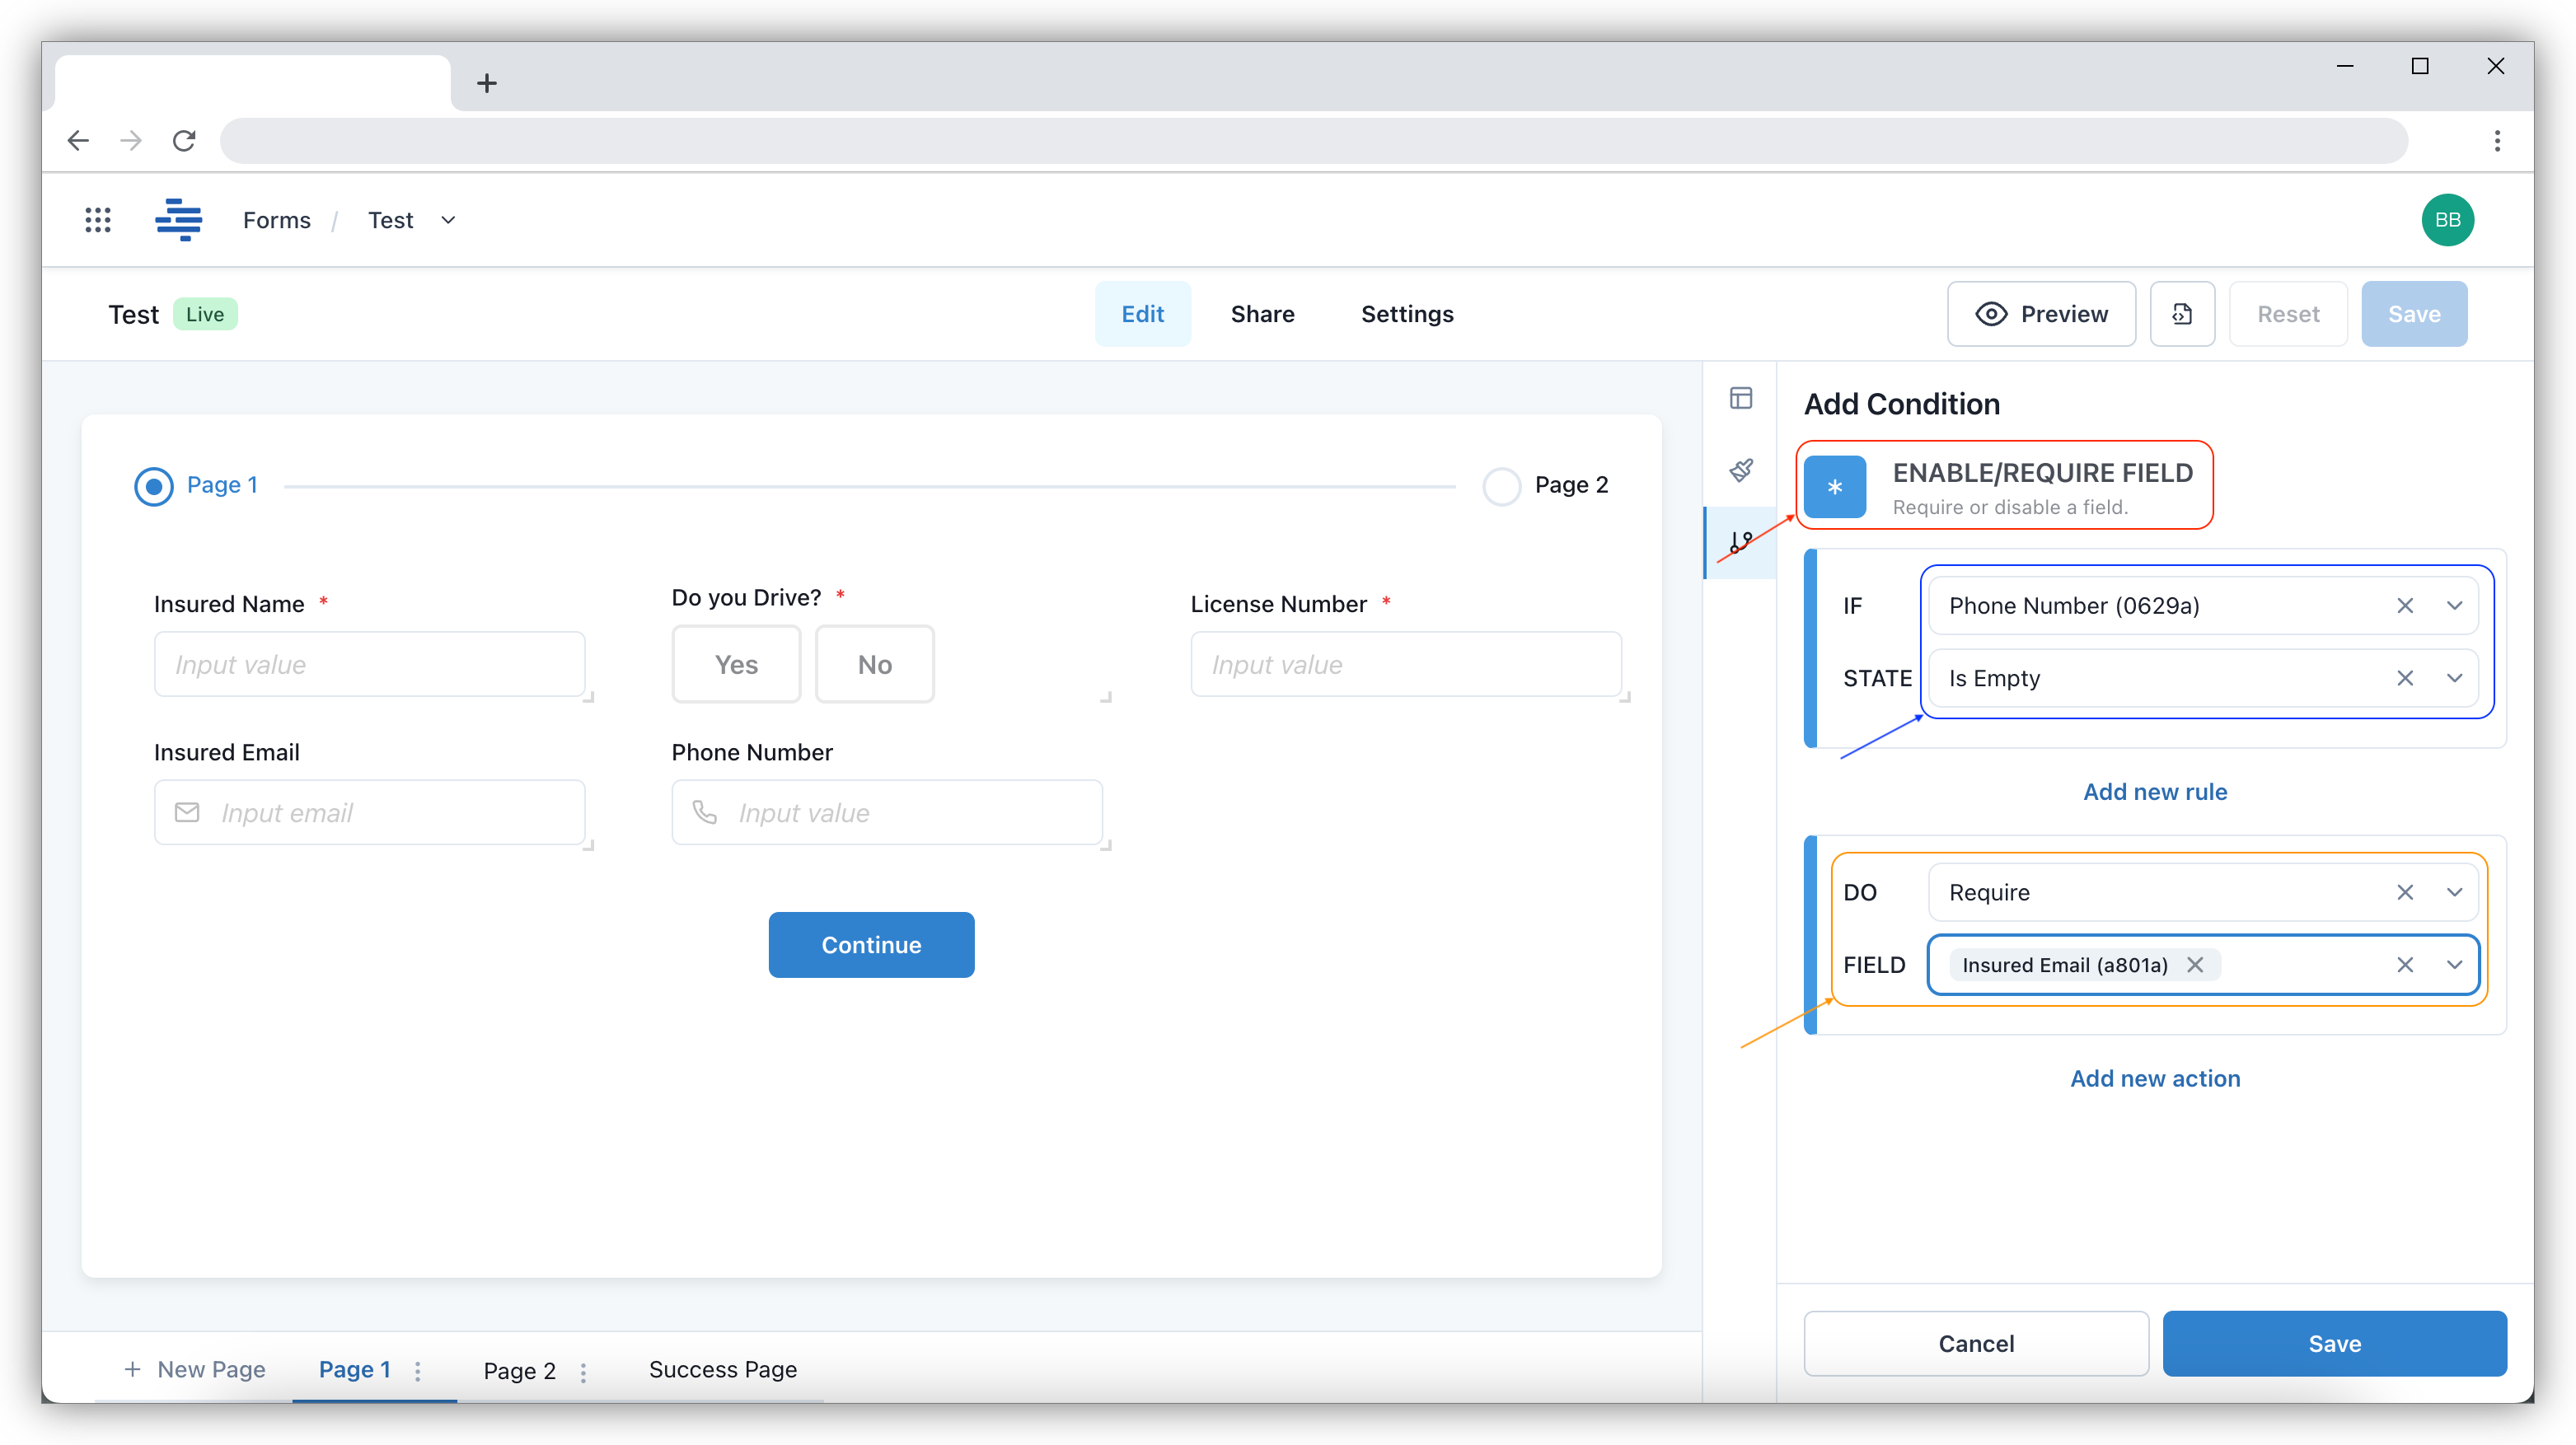Image resolution: width=2576 pixels, height=1445 pixels.
Task: Choose Yes for Do you Drive
Action: pyautogui.click(x=736, y=665)
